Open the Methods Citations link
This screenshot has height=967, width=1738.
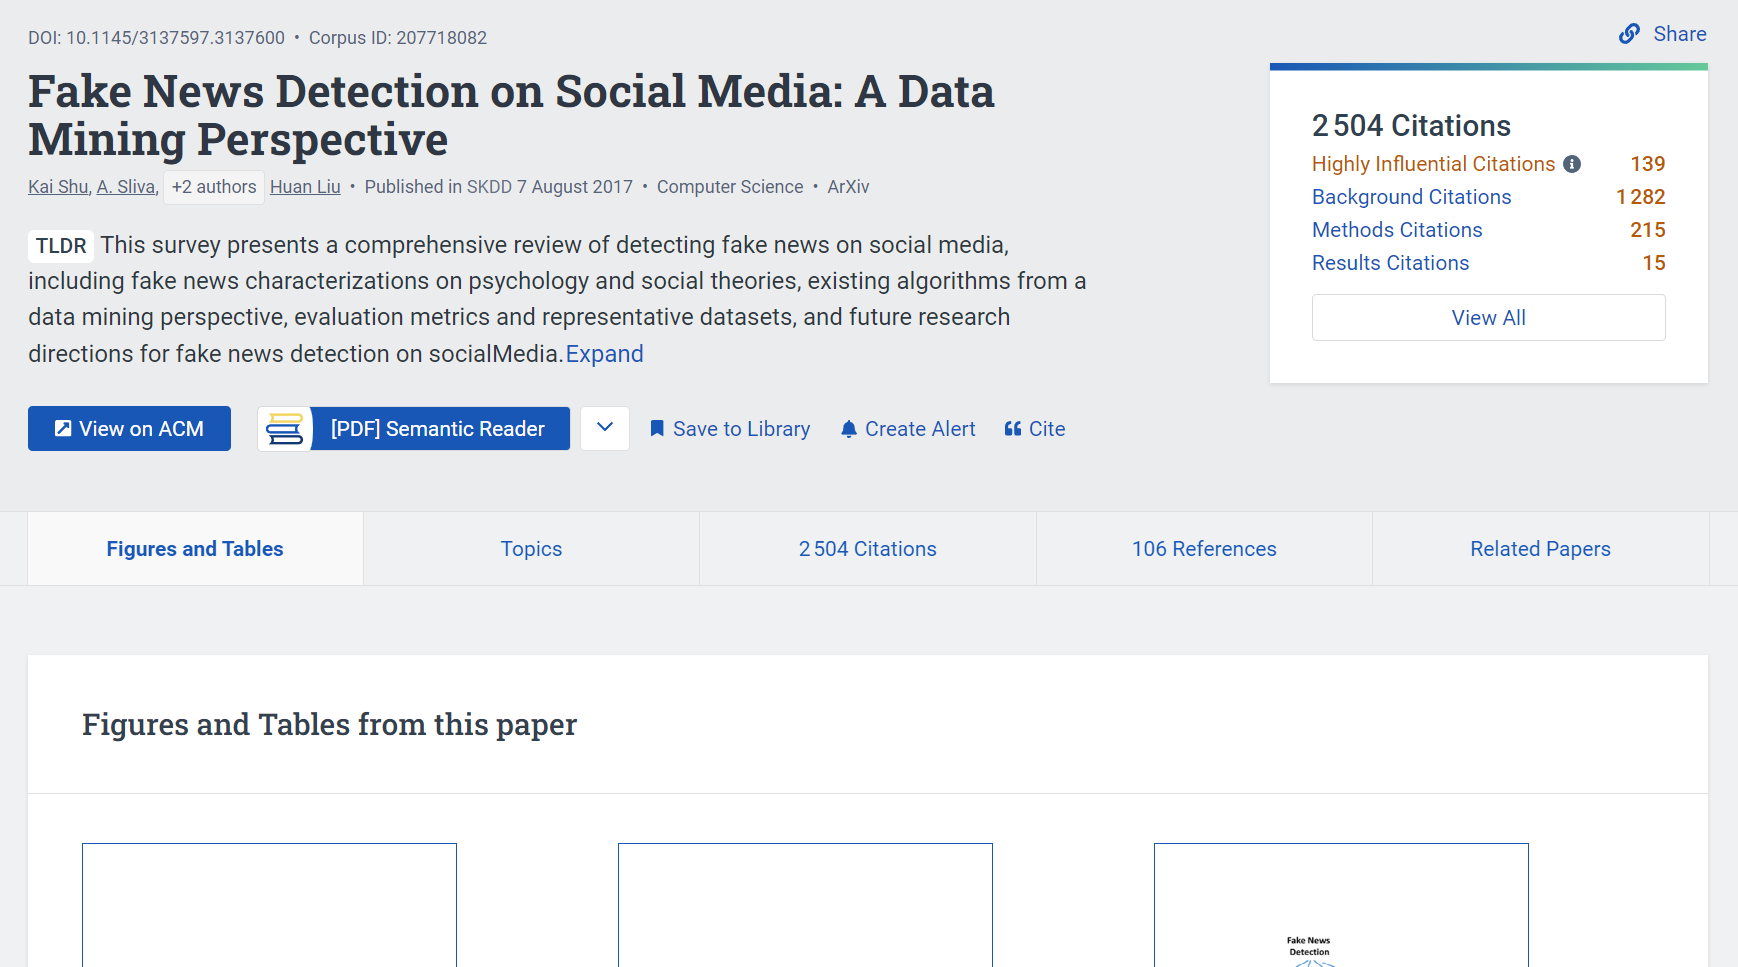click(1397, 230)
